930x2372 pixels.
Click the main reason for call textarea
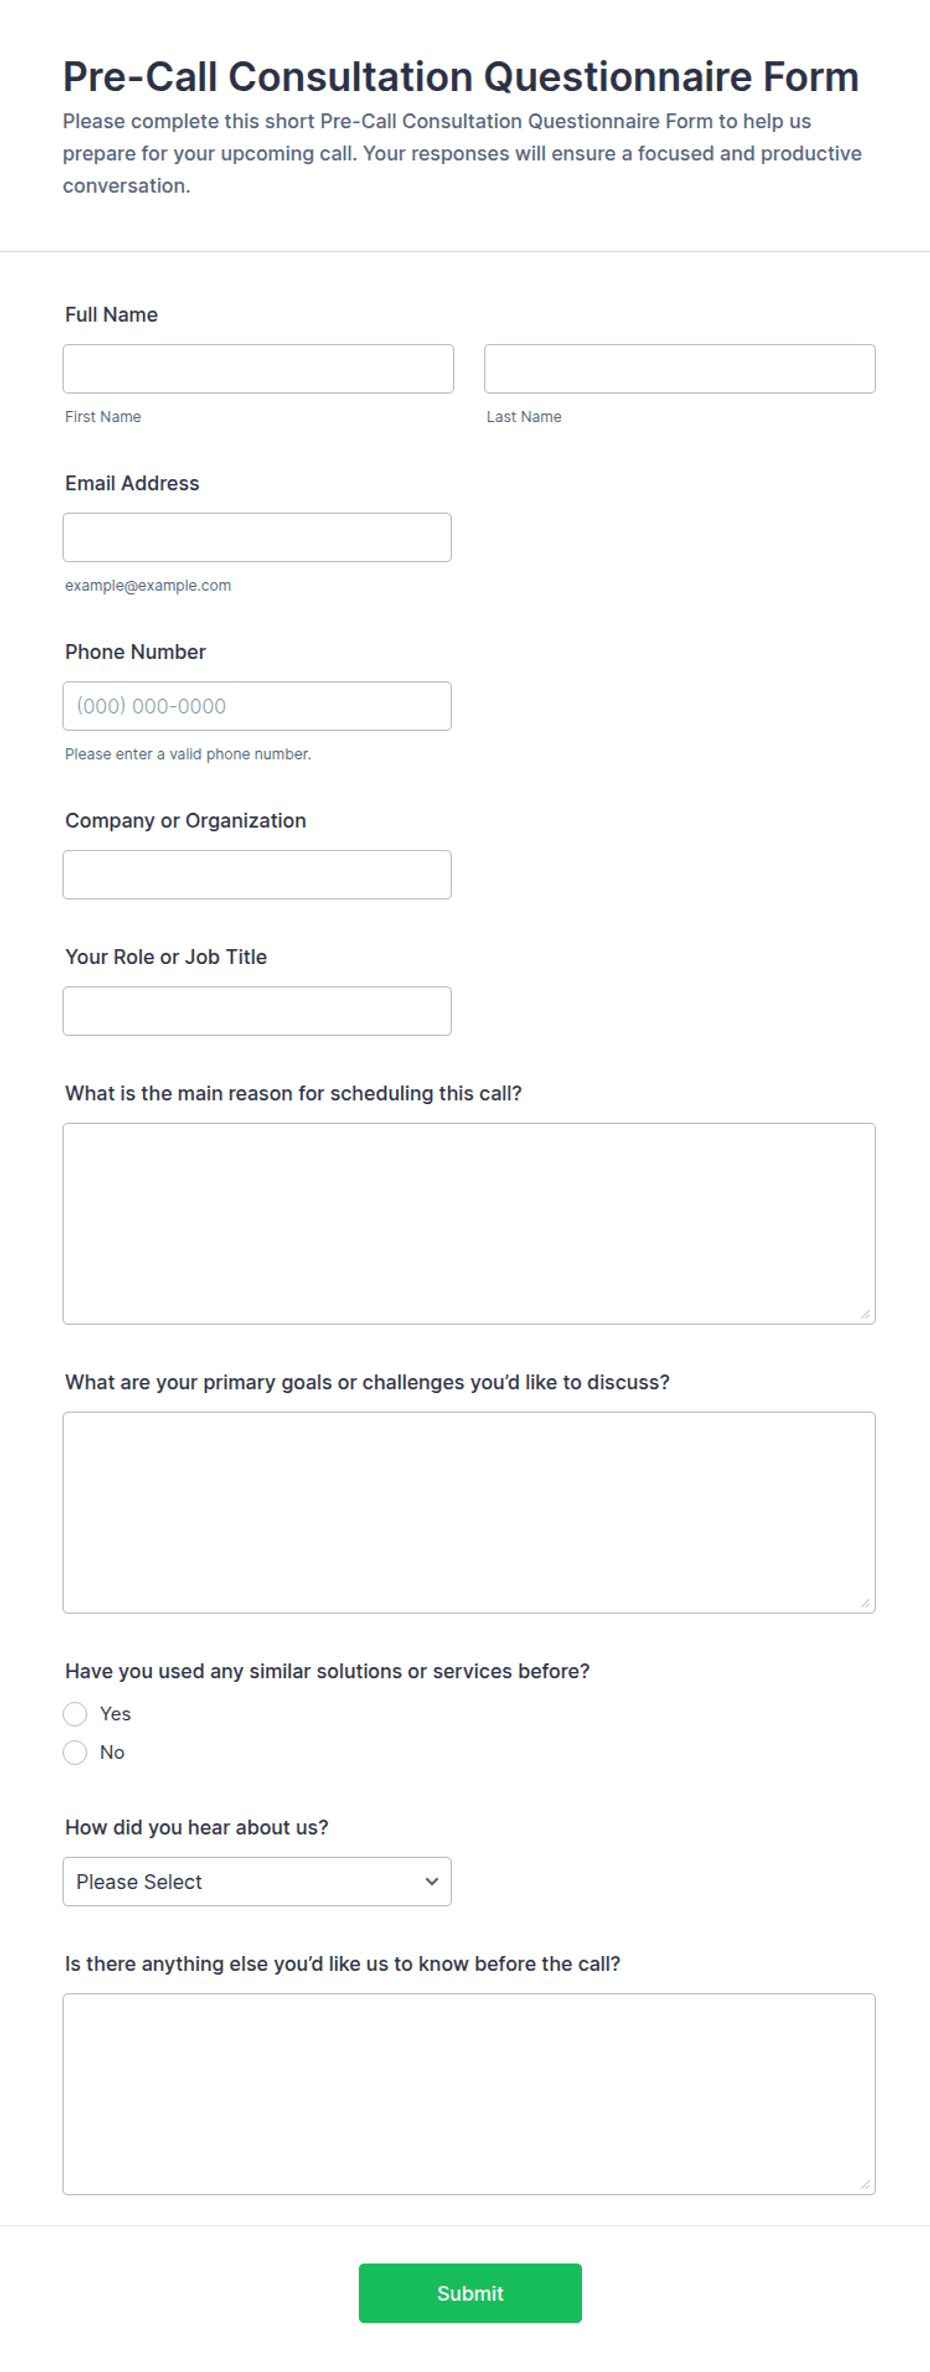click(469, 1224)
